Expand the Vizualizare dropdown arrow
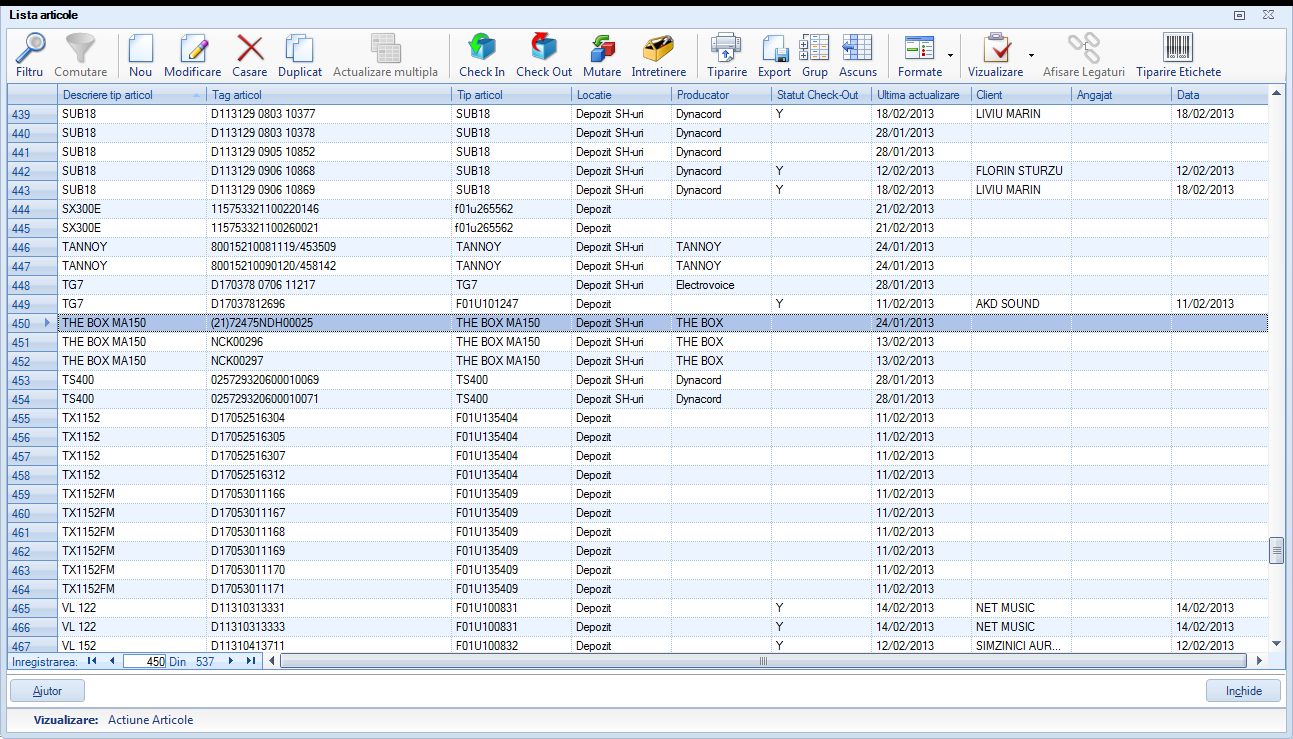The width and height of the screenshot is (1293, 739). (1031, 56)
